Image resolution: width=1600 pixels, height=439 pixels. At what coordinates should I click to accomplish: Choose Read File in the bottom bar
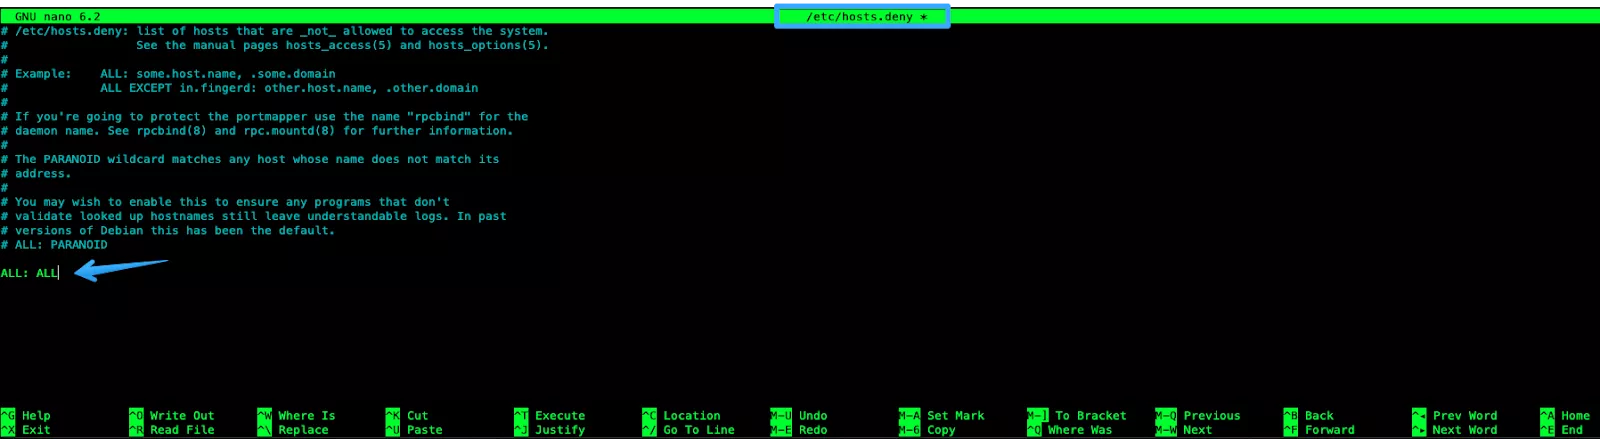point(181,430)
